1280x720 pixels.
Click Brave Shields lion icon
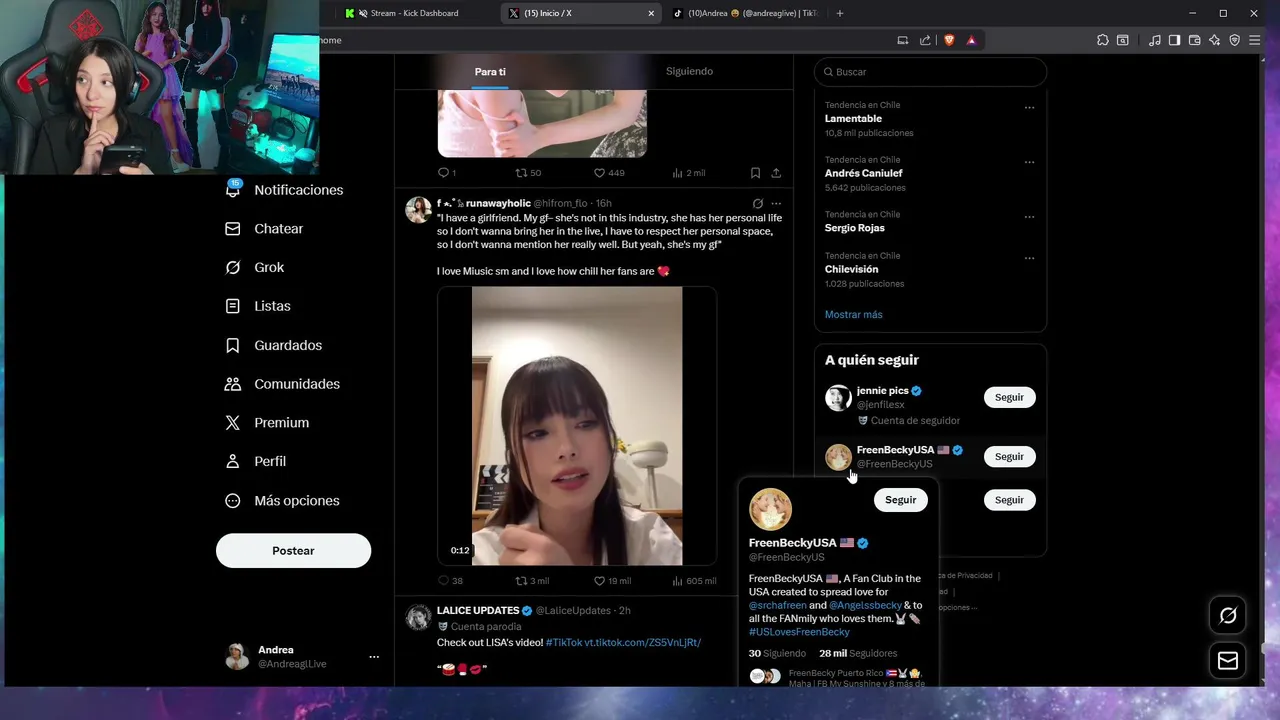[949, 40]
